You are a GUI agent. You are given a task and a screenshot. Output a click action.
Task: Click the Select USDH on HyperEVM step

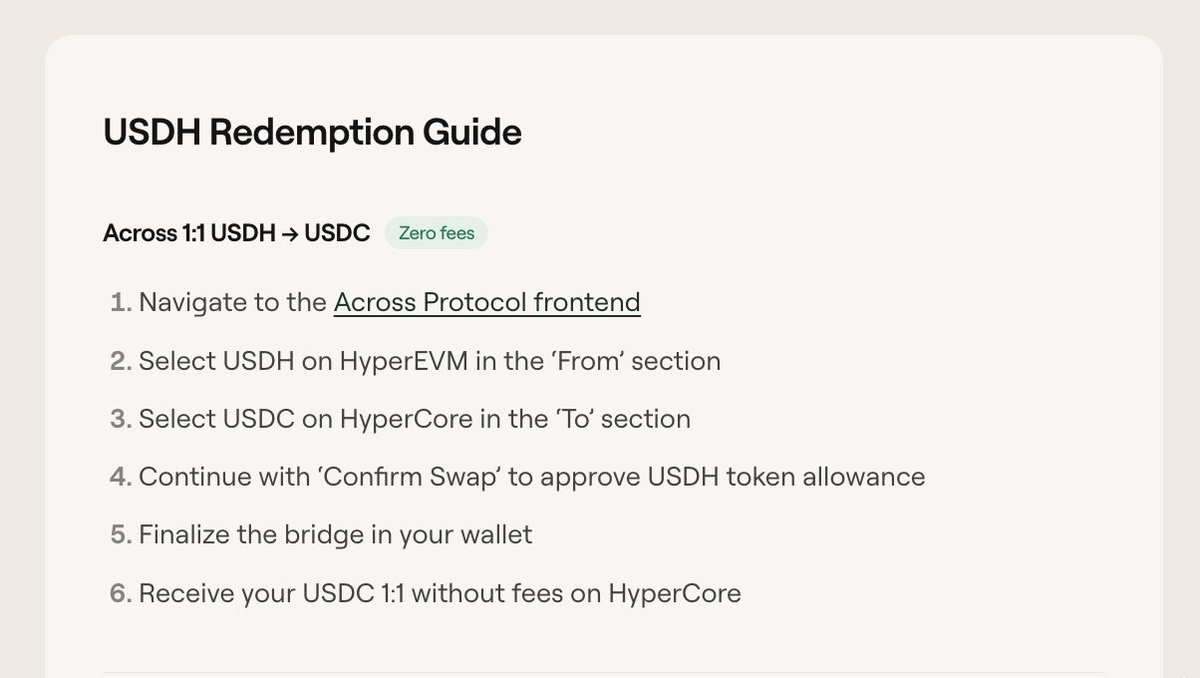tap(430, 361)
